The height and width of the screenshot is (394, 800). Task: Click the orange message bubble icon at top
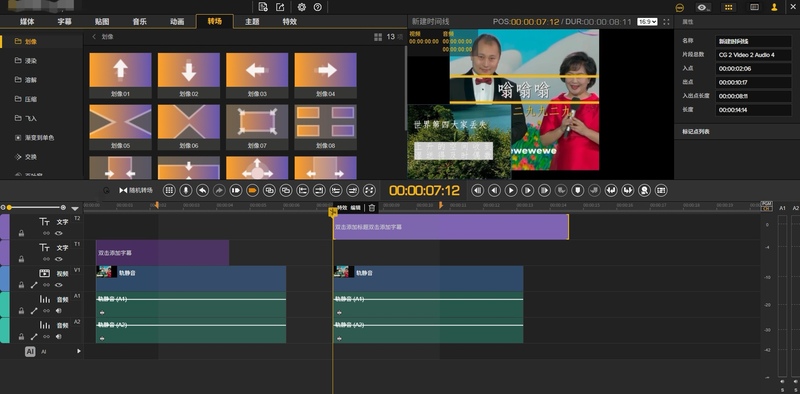coord(679,7)
